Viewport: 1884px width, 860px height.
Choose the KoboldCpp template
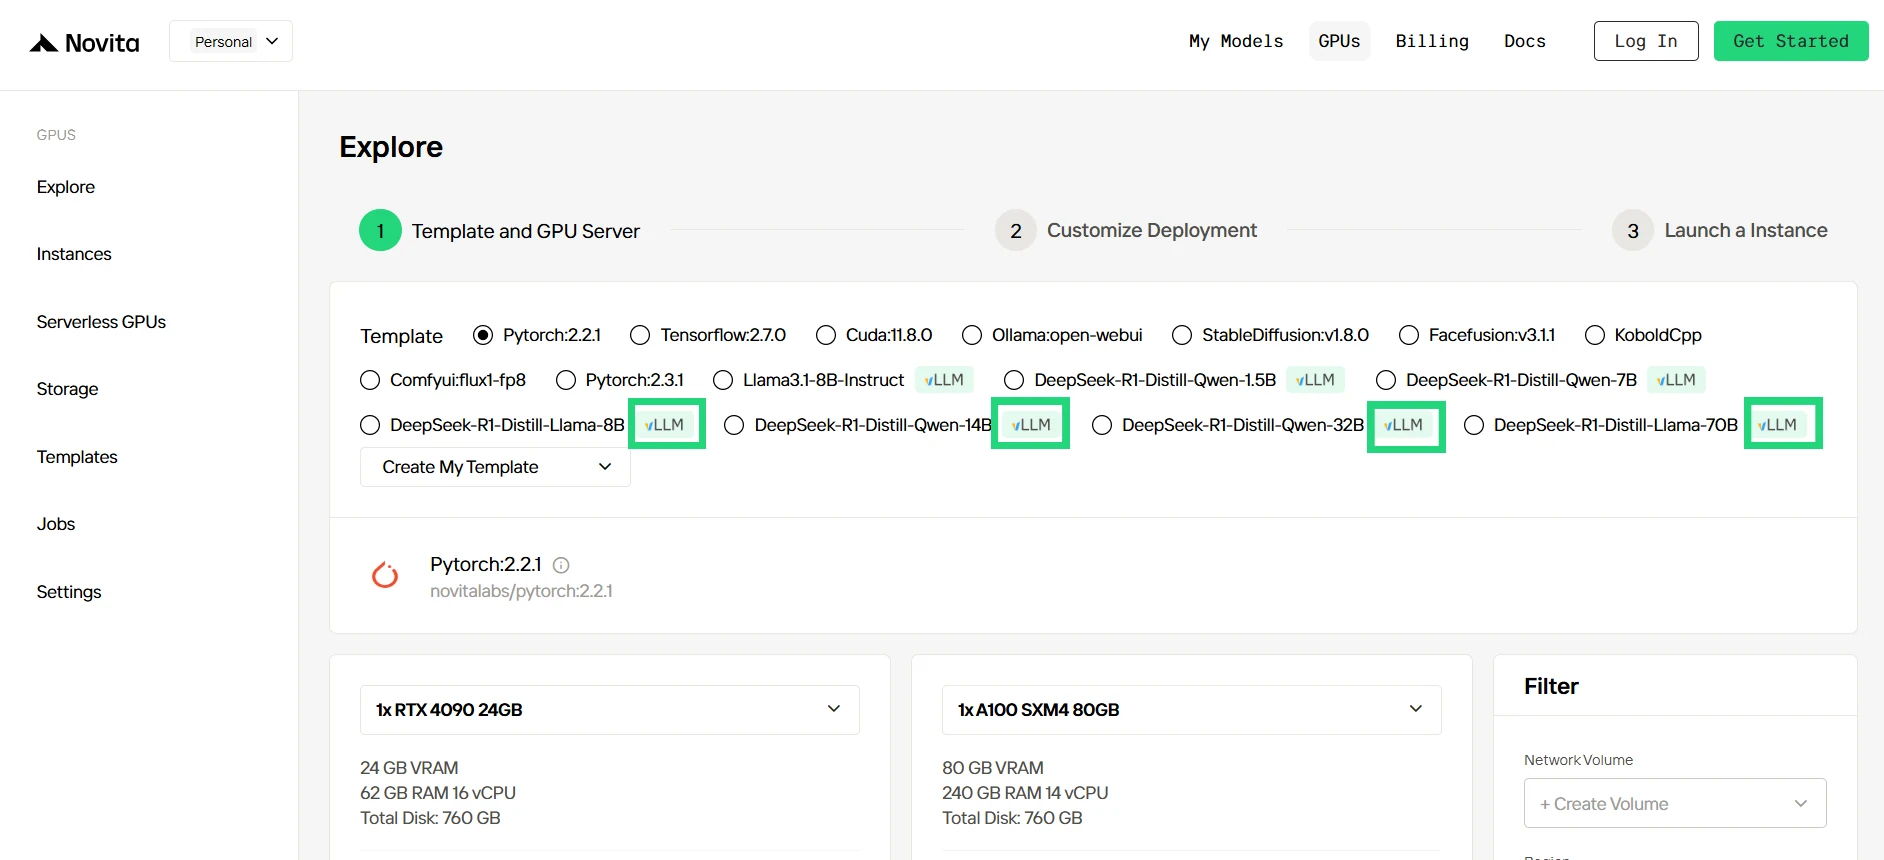(1595, 335)
